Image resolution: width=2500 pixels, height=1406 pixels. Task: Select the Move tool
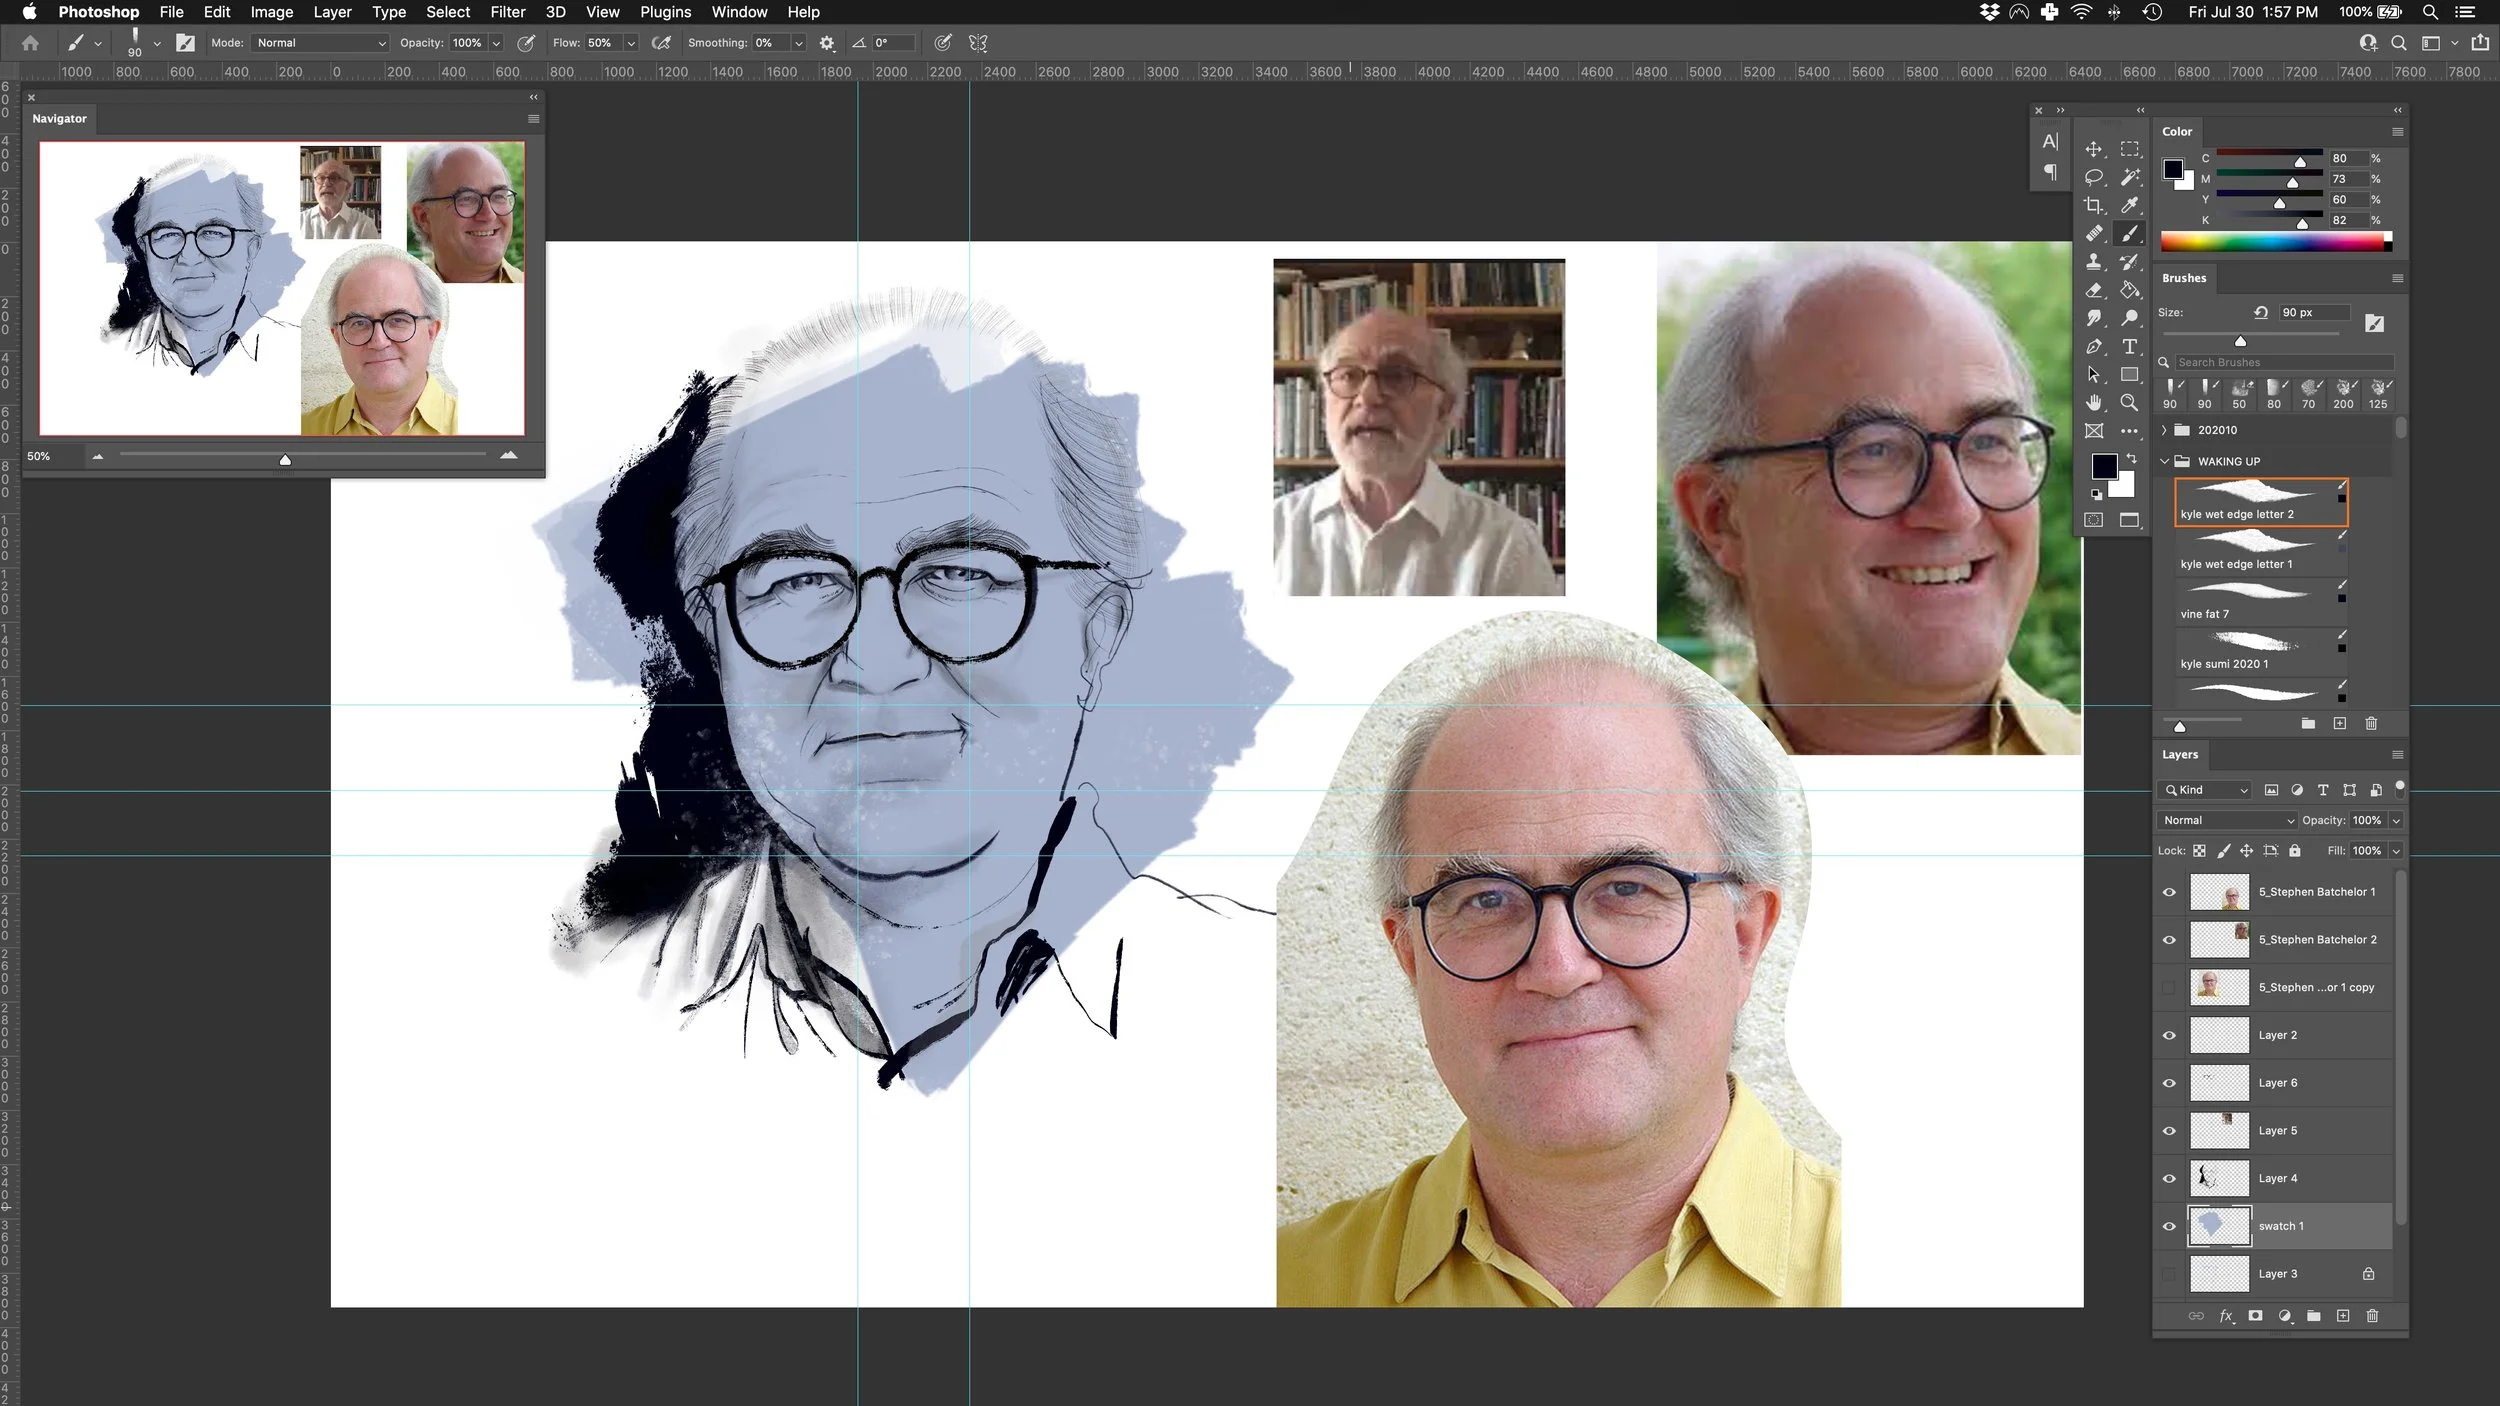tap(2093, 149)
